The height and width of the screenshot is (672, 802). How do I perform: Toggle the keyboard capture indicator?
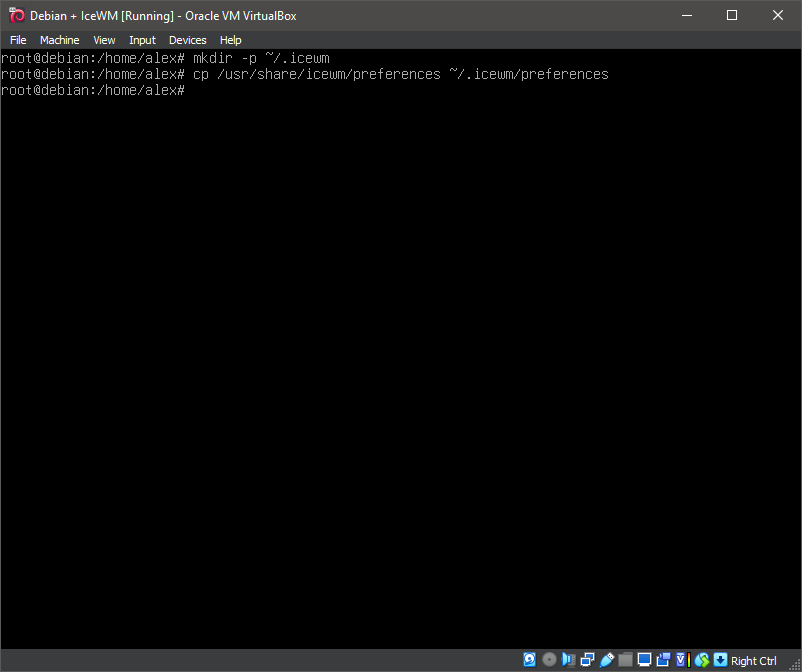tap(720, 659)
